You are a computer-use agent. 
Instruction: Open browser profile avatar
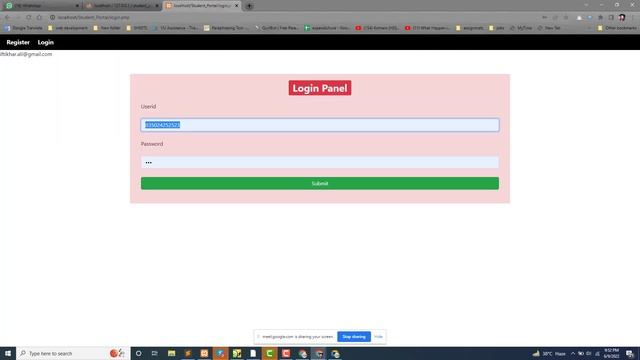click(622, 18)
